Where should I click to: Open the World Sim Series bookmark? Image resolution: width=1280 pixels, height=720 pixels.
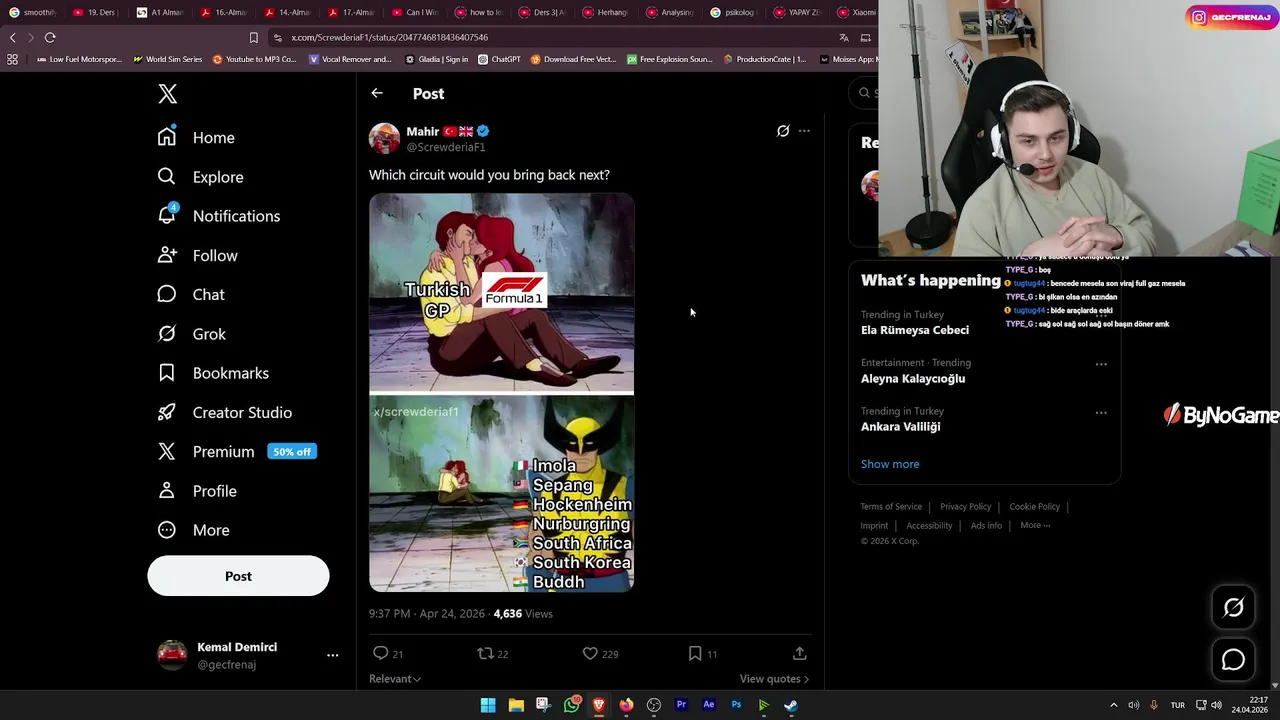point(168,59)
